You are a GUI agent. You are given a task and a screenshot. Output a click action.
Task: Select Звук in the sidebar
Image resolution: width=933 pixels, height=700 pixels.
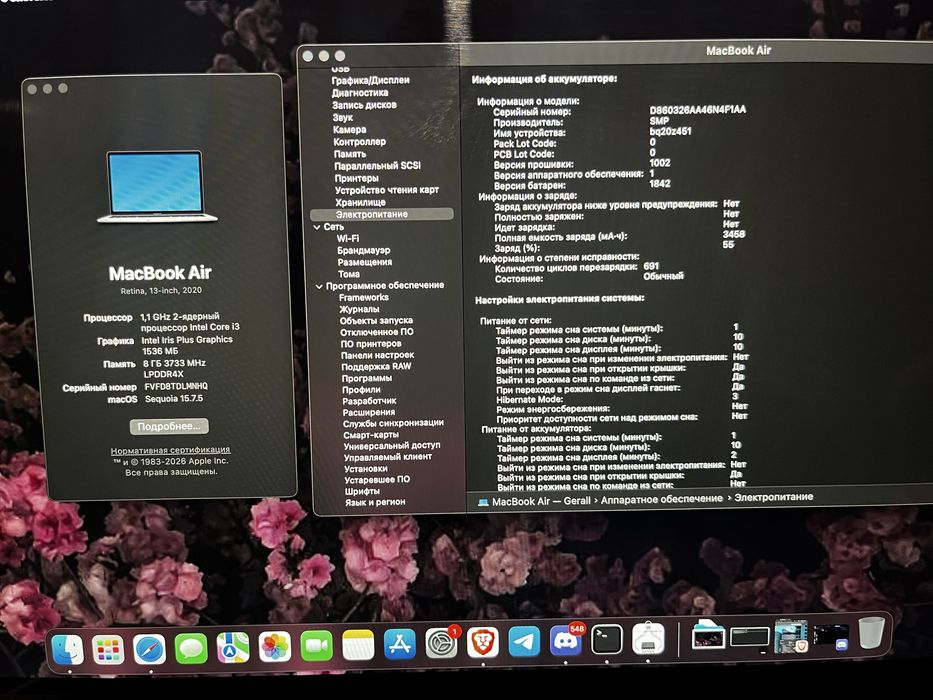point(343,117)
